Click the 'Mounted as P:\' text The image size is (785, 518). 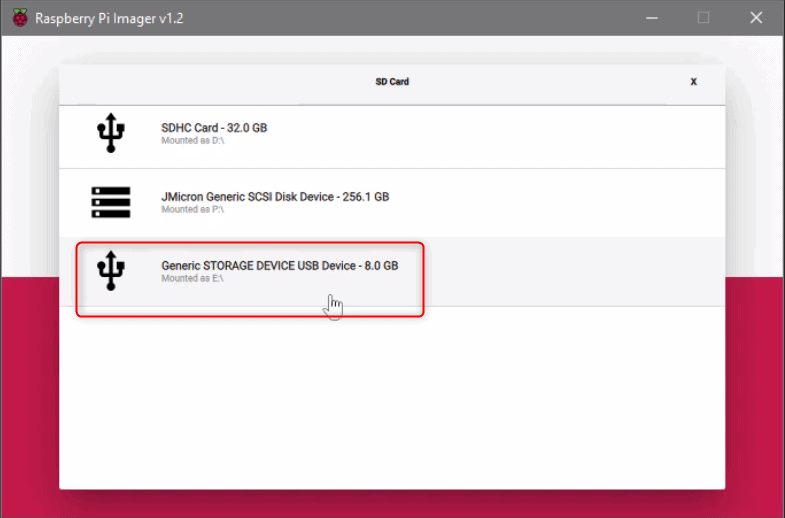coord(193,209)
